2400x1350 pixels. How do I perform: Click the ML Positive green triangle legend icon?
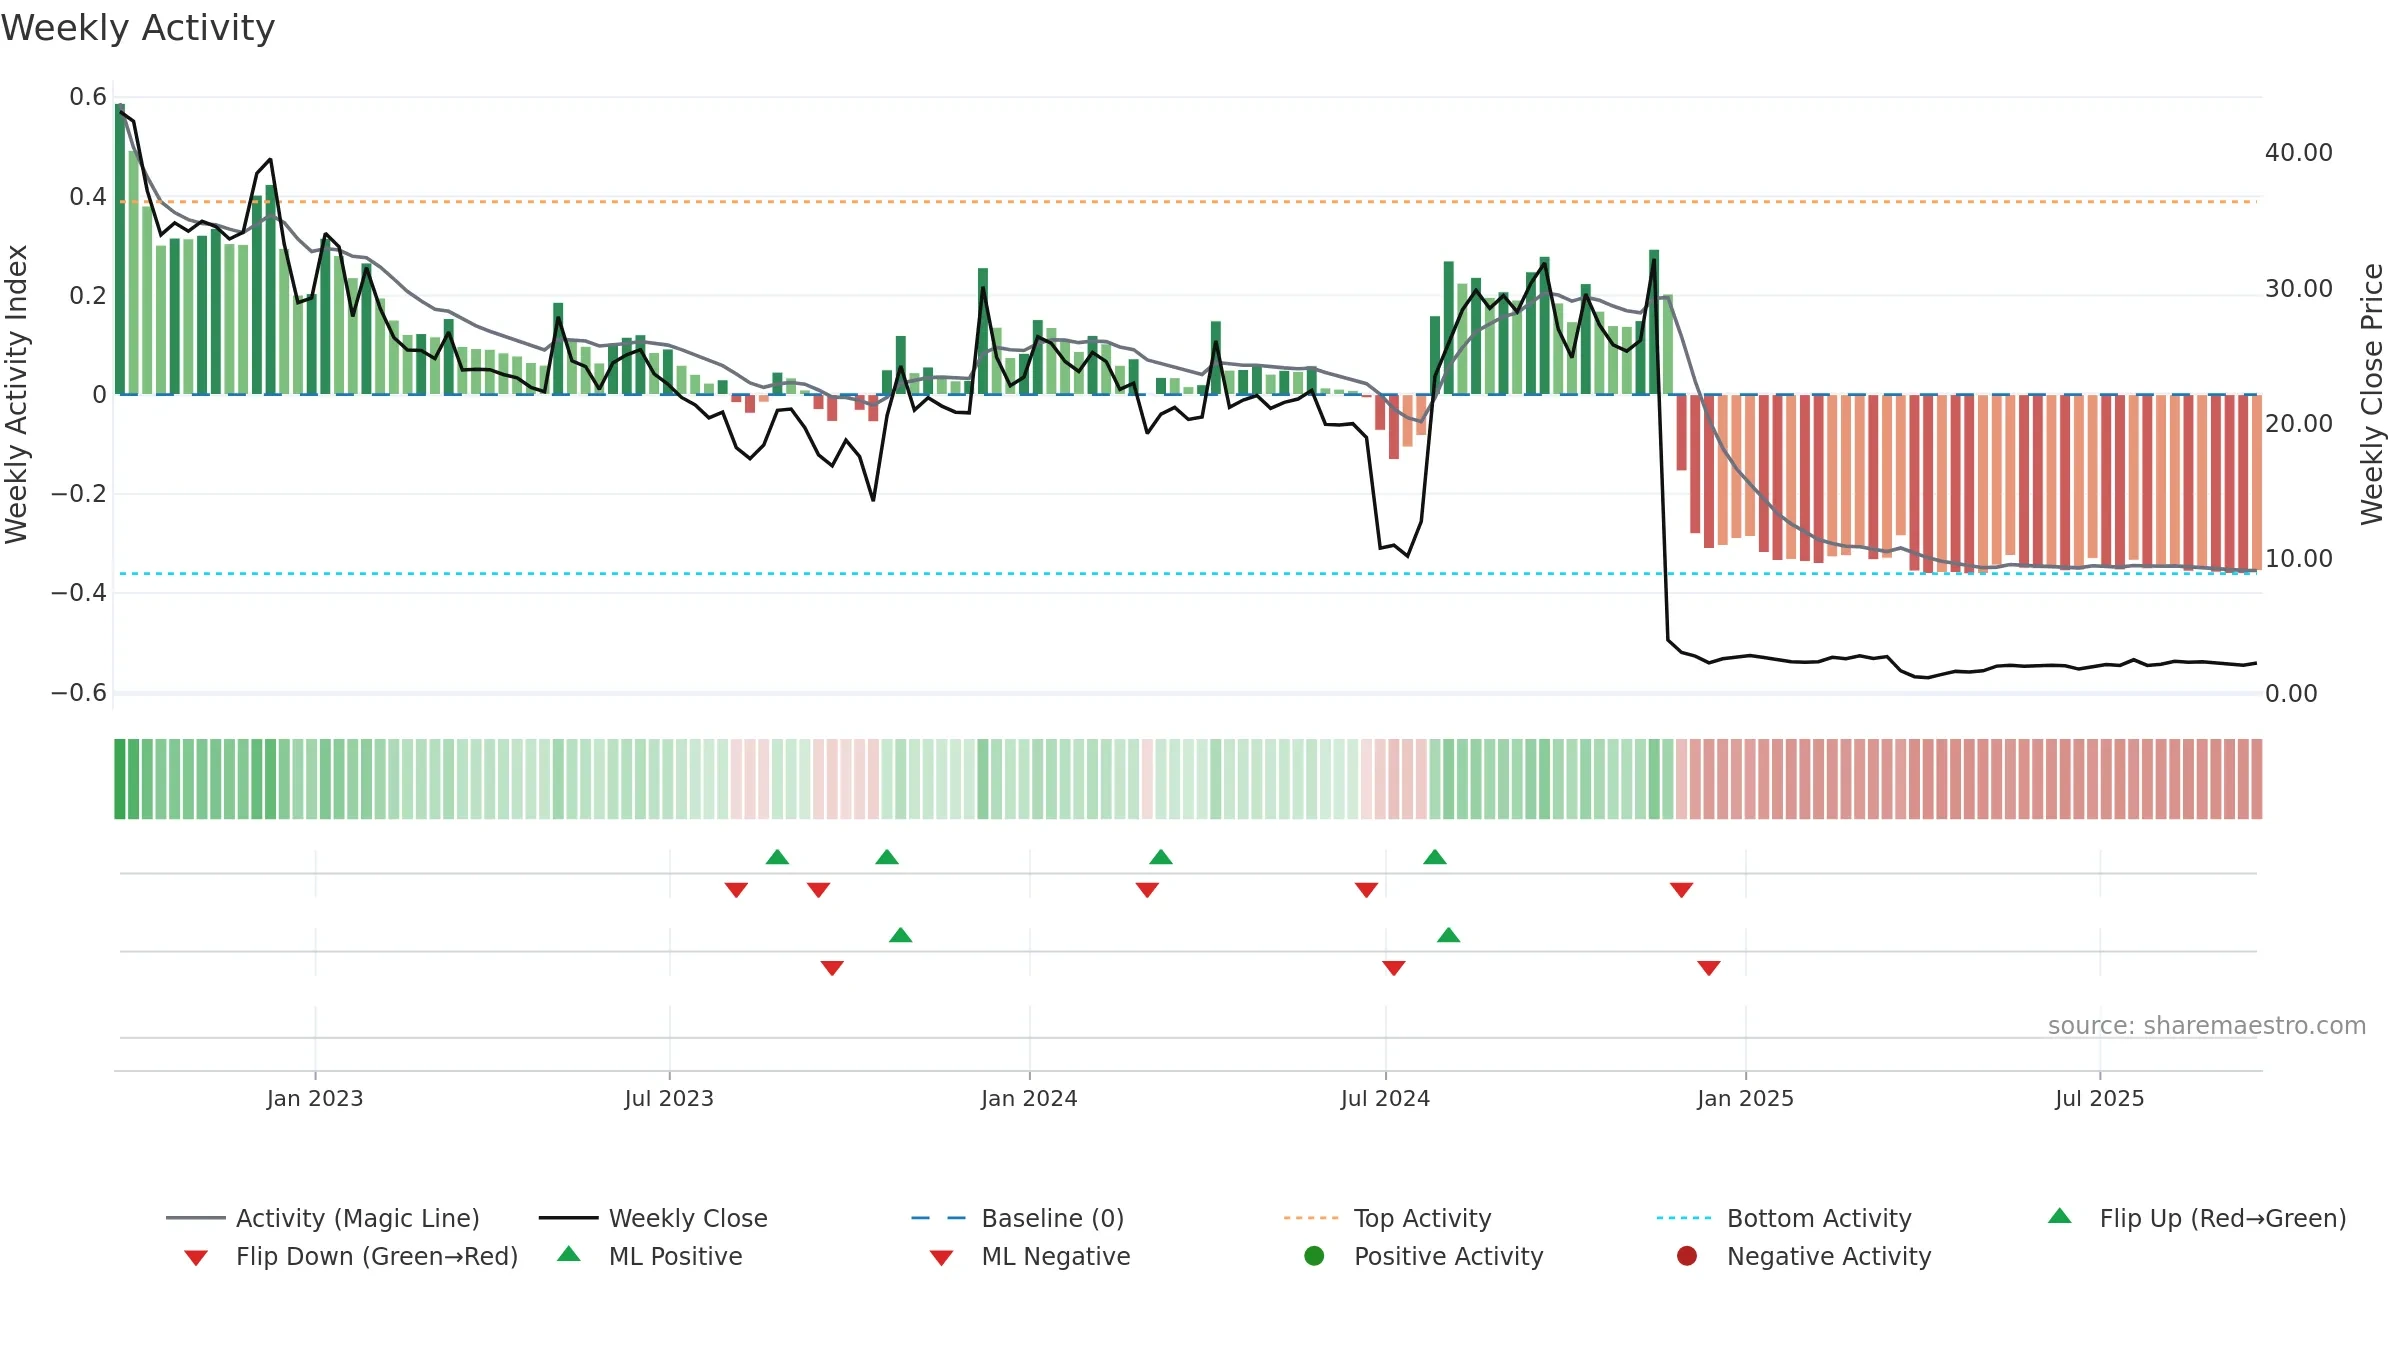click(569, 1254)
